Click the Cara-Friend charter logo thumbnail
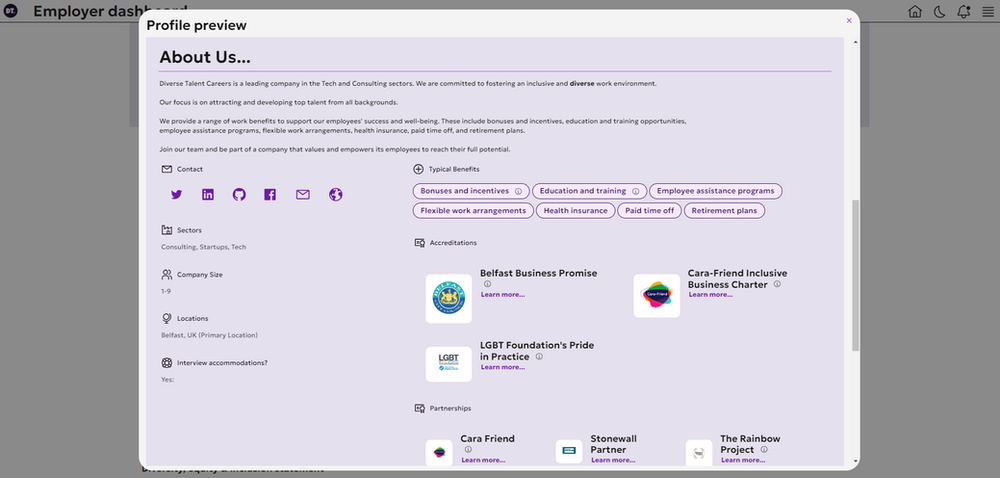The image size is (1000, 478). click(657, 296)
